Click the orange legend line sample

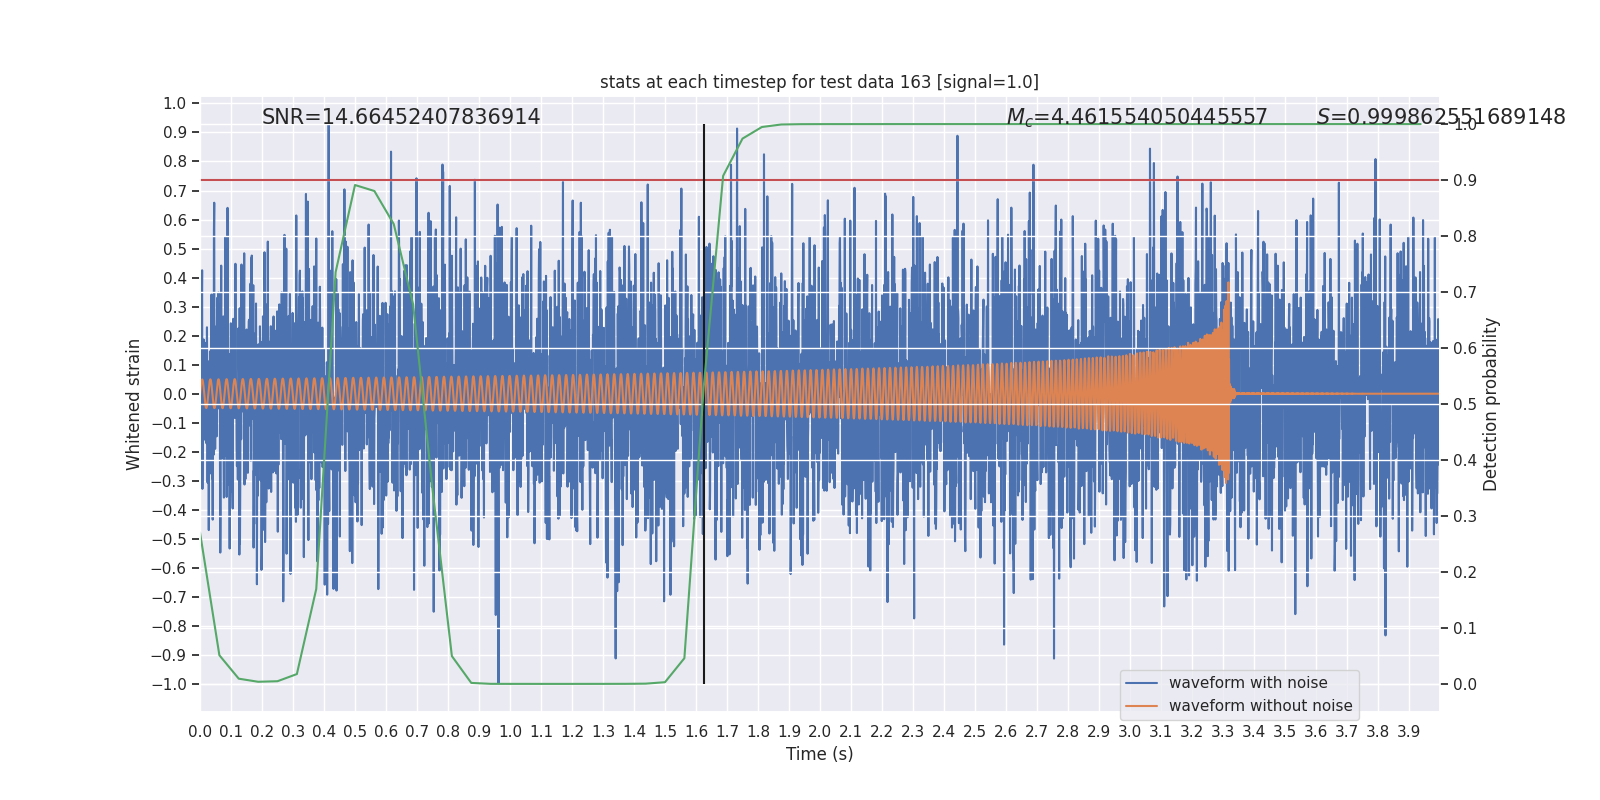1142,706
